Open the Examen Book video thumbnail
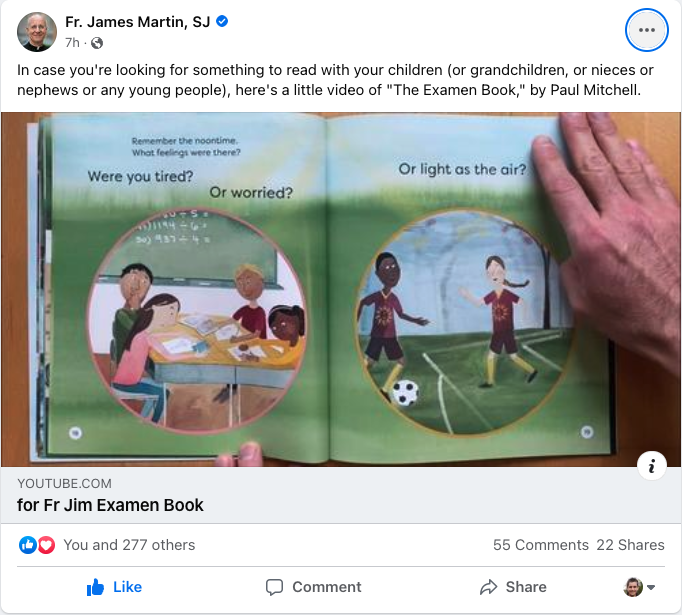Screen dimensions: 682x615 [x=341, y=289]
